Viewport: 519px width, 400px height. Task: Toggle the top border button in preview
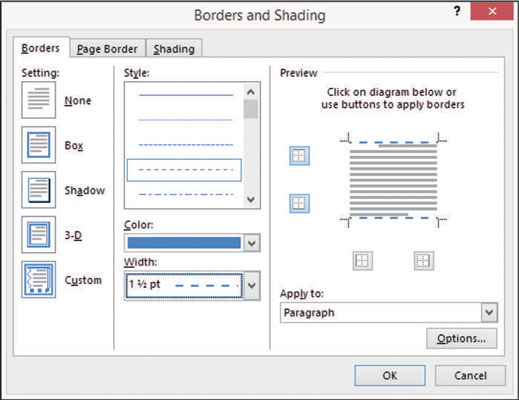point(299,156)
